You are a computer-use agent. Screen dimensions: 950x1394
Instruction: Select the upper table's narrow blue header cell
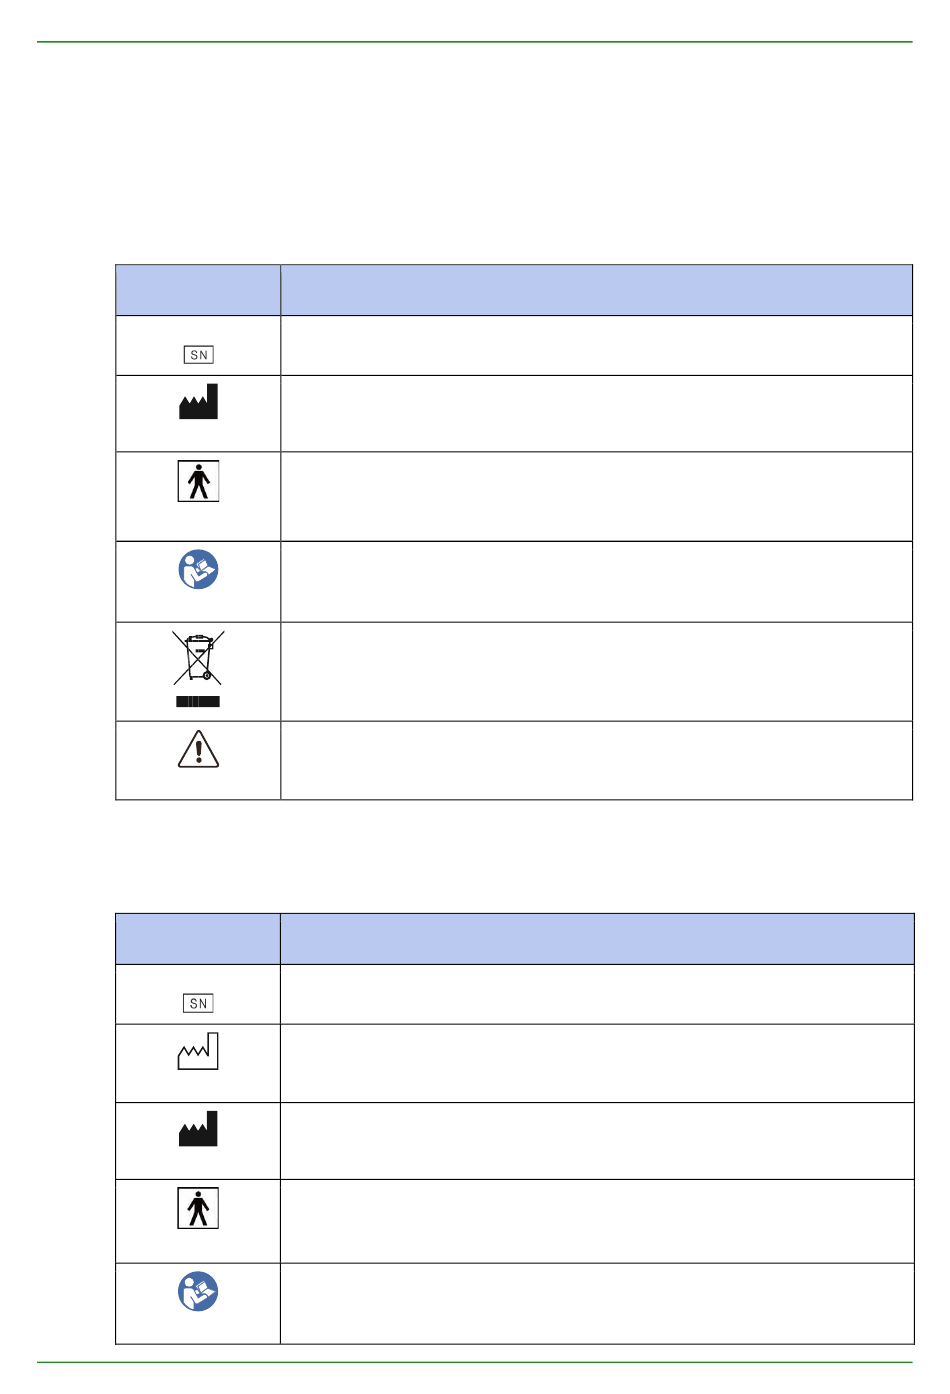[198, 290]
